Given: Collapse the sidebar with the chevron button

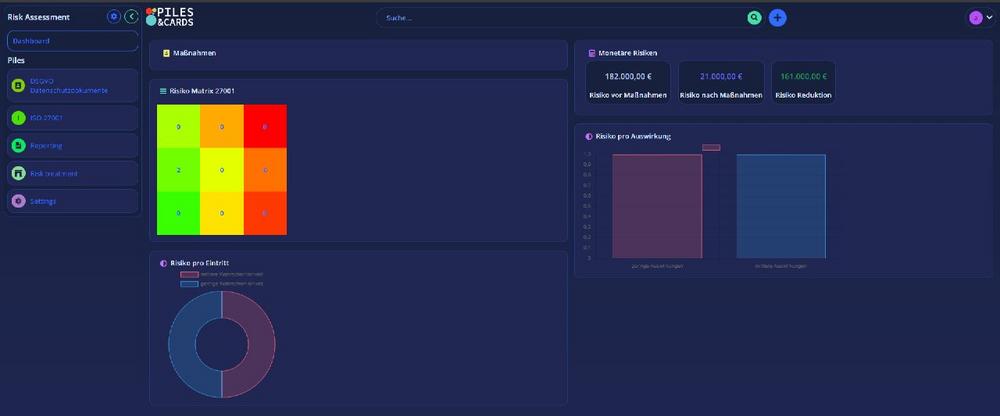Looking at the screenshot, I should coord(131,17).
